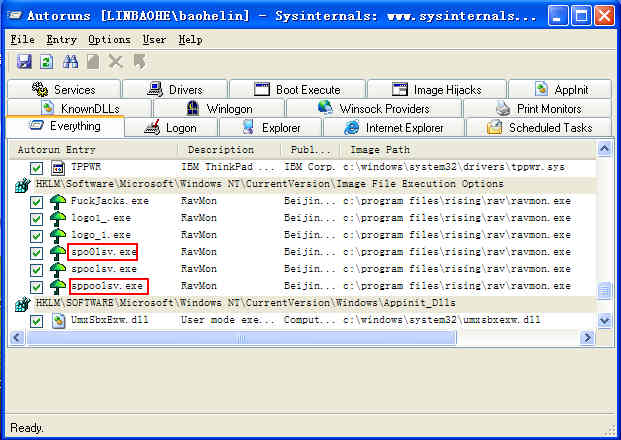Click the horizontal scrollbar left arrow
The height and width of the screenshot is (440, 621).
[x=17, y=338]
